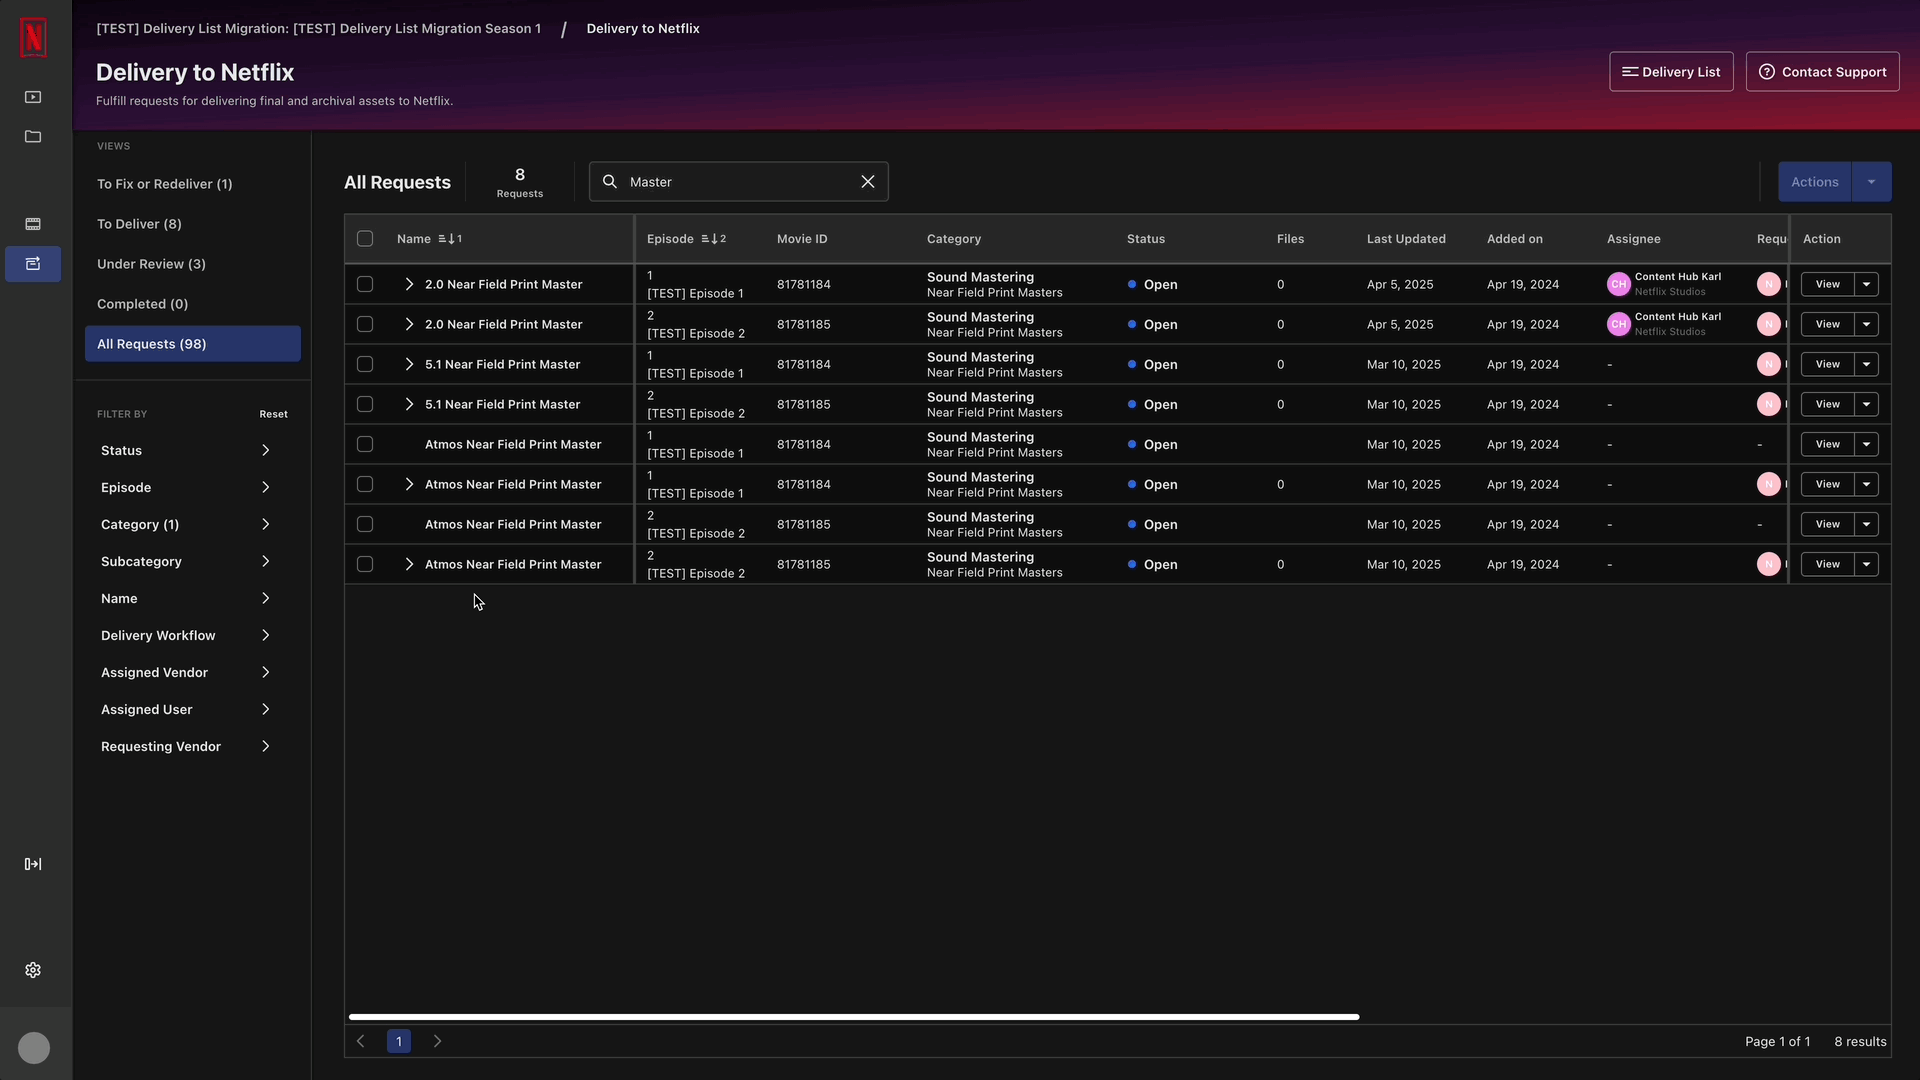Open the folder sidebar icon
1920x1080 pixels.
click(x=33, y=136)
